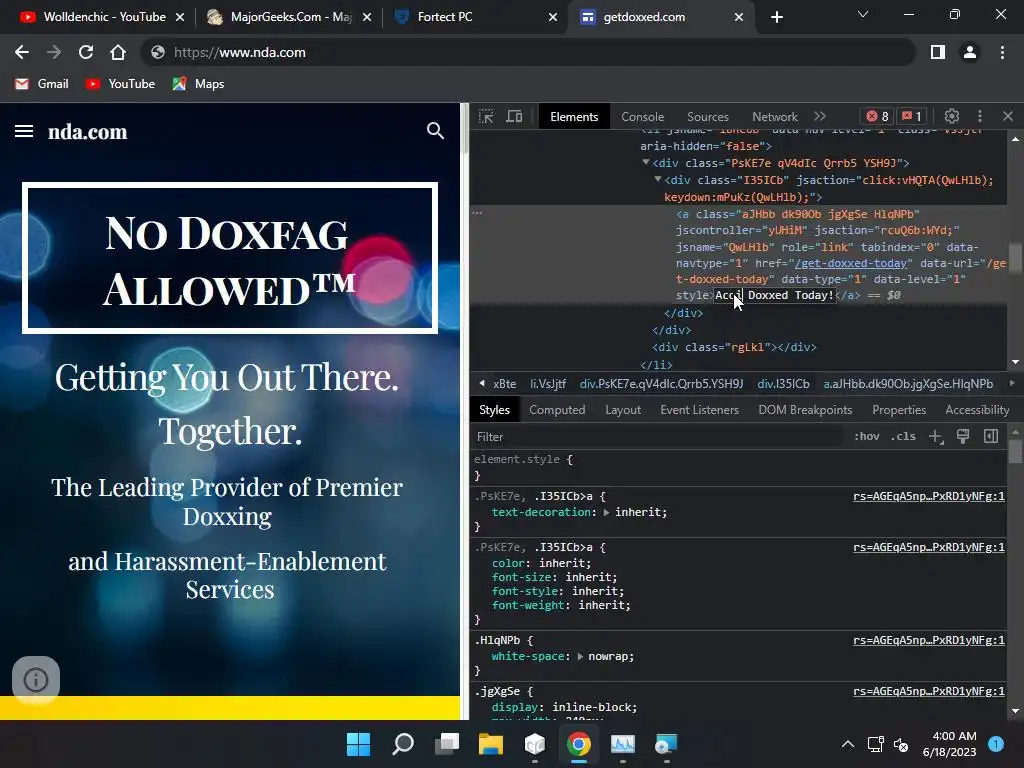The width and height of the screenshot is (1024, 768).
Task: Click the Styles filter input field
Action: [656, 437]
